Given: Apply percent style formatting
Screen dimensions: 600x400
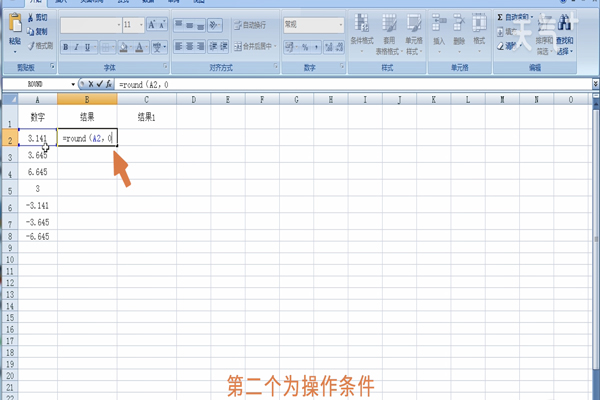Looking at the screenshot, I should click(x=305, y=47).
